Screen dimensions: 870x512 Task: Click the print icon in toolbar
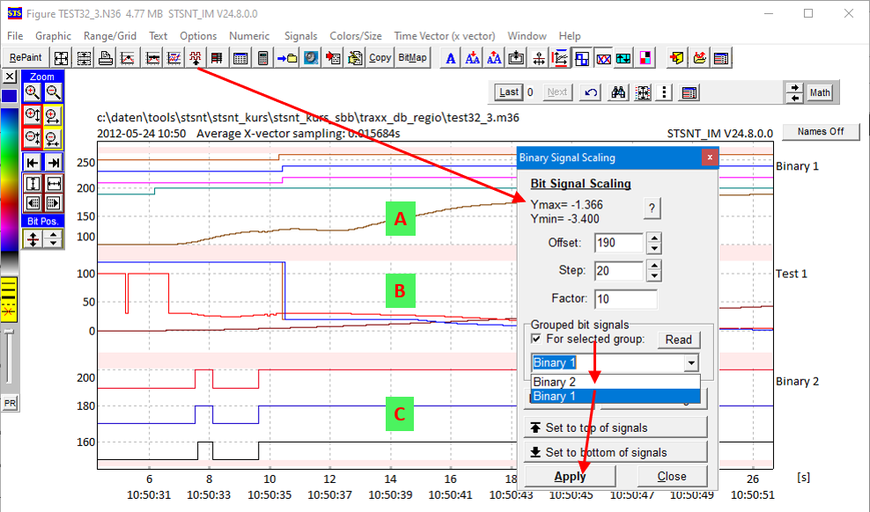tap(105, 58)
